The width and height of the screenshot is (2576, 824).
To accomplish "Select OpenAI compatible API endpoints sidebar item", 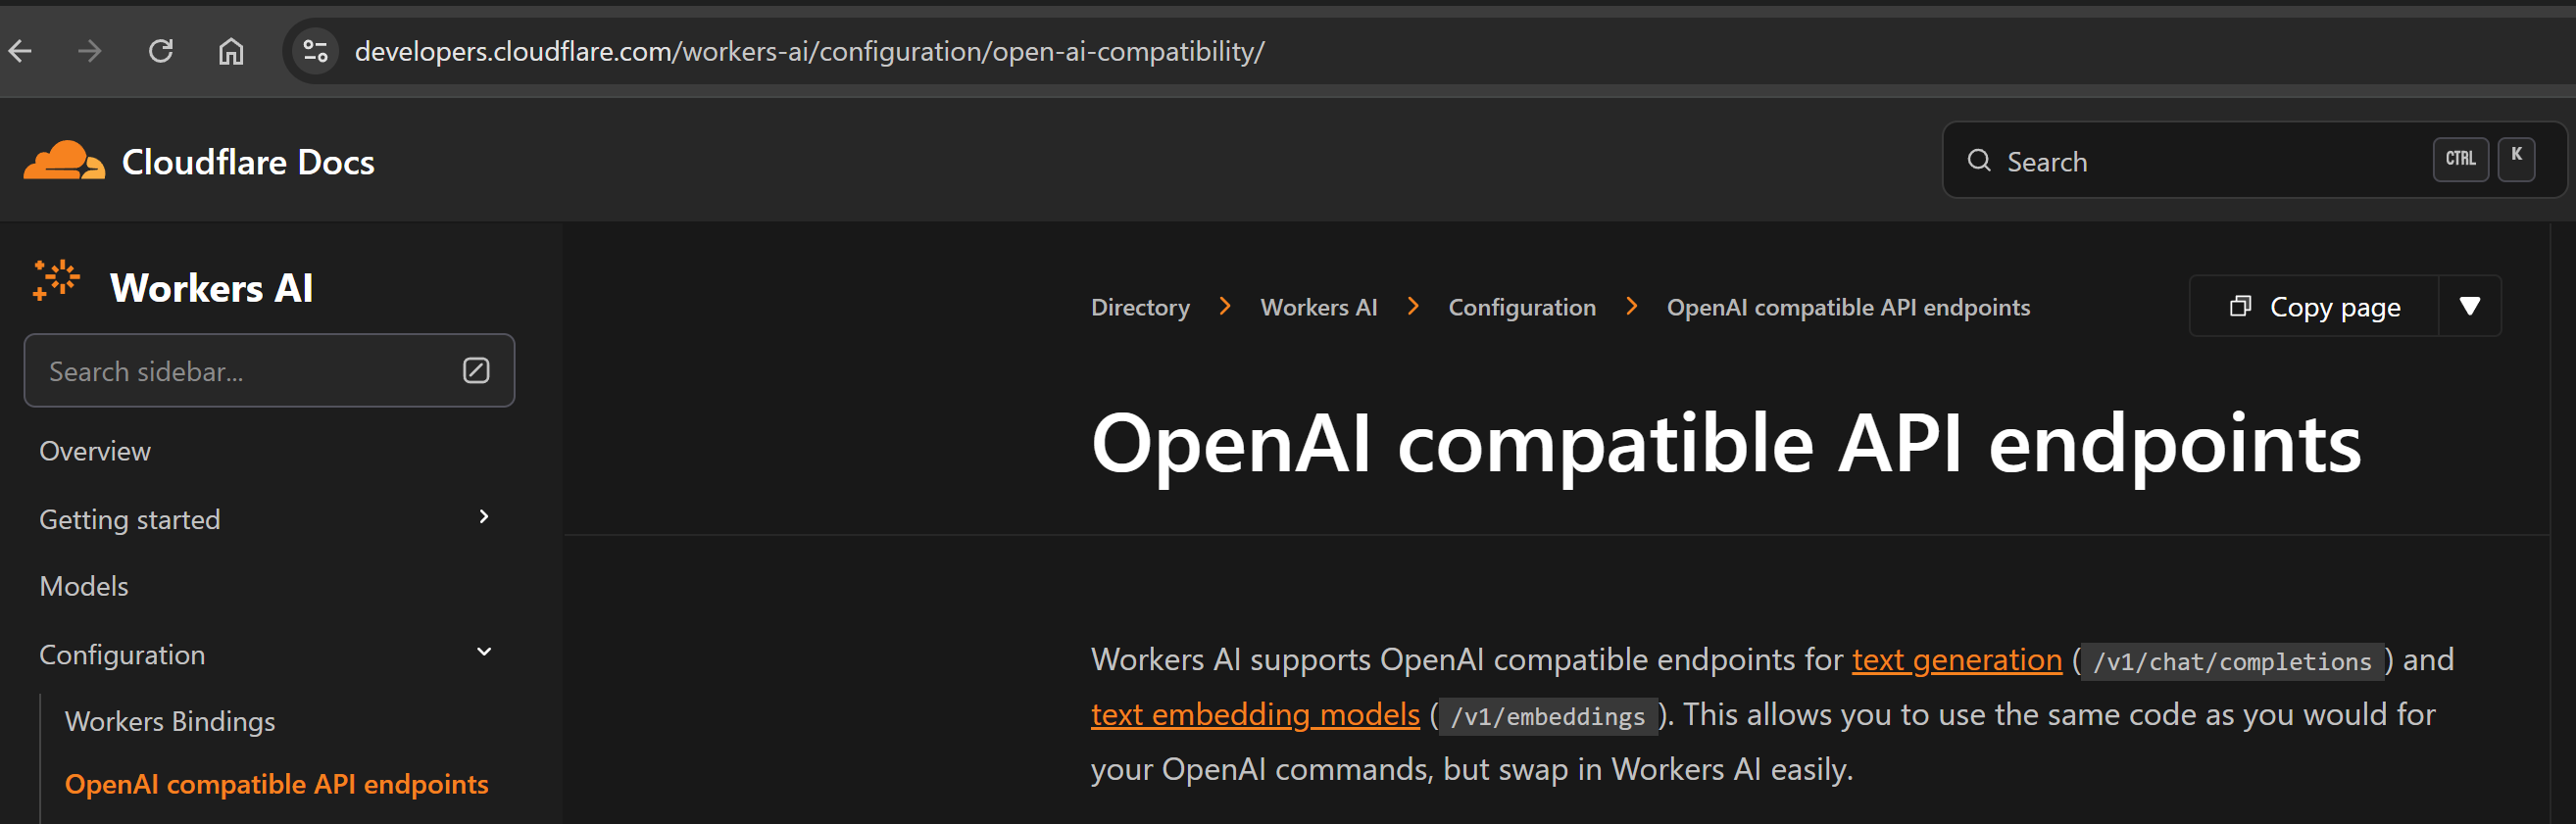I will 277,784.
